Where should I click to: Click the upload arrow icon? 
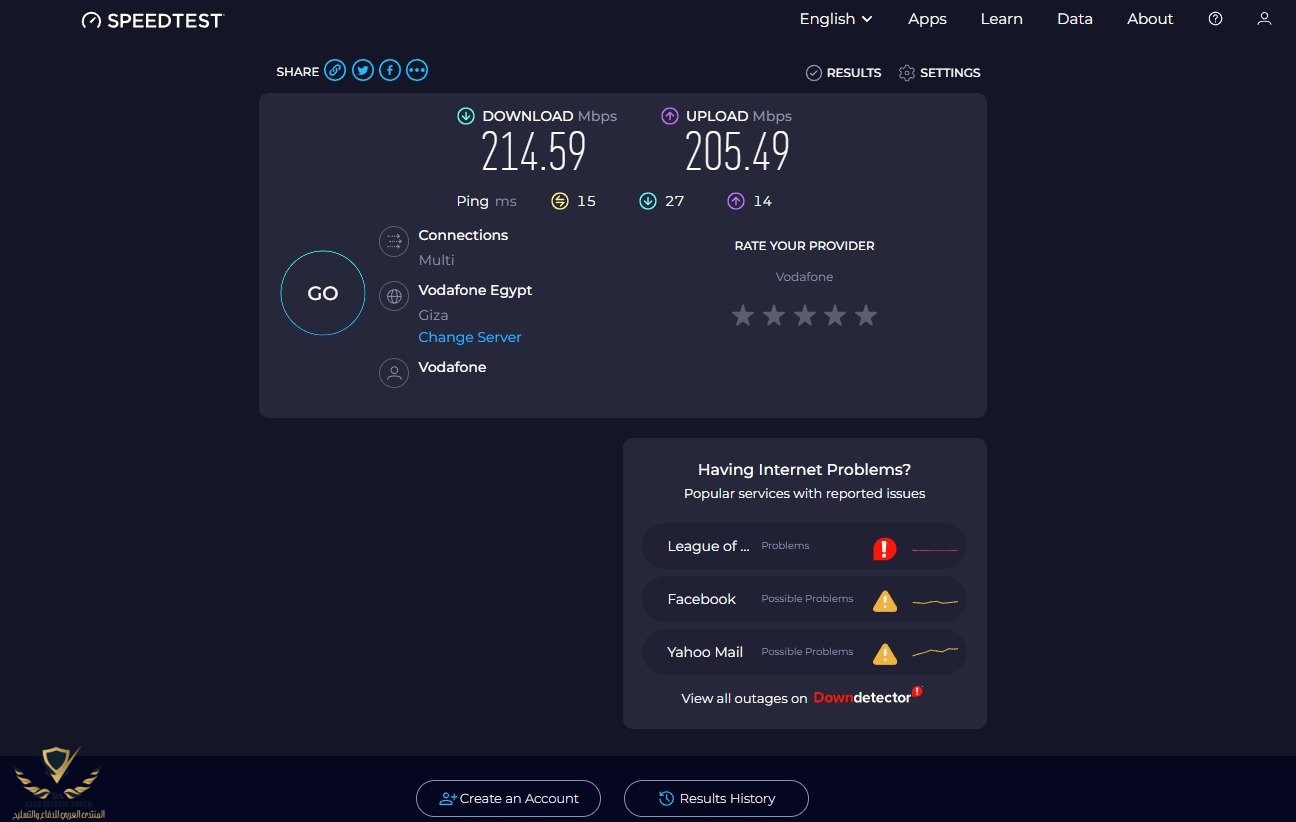670,116
